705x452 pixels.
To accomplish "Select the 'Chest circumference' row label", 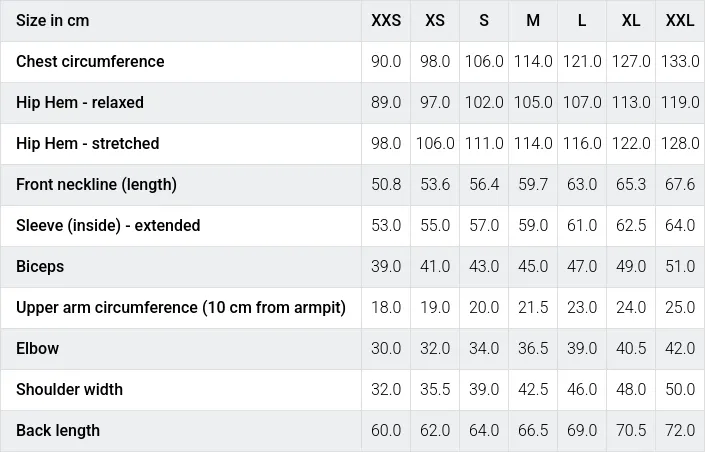I will 90,61.
